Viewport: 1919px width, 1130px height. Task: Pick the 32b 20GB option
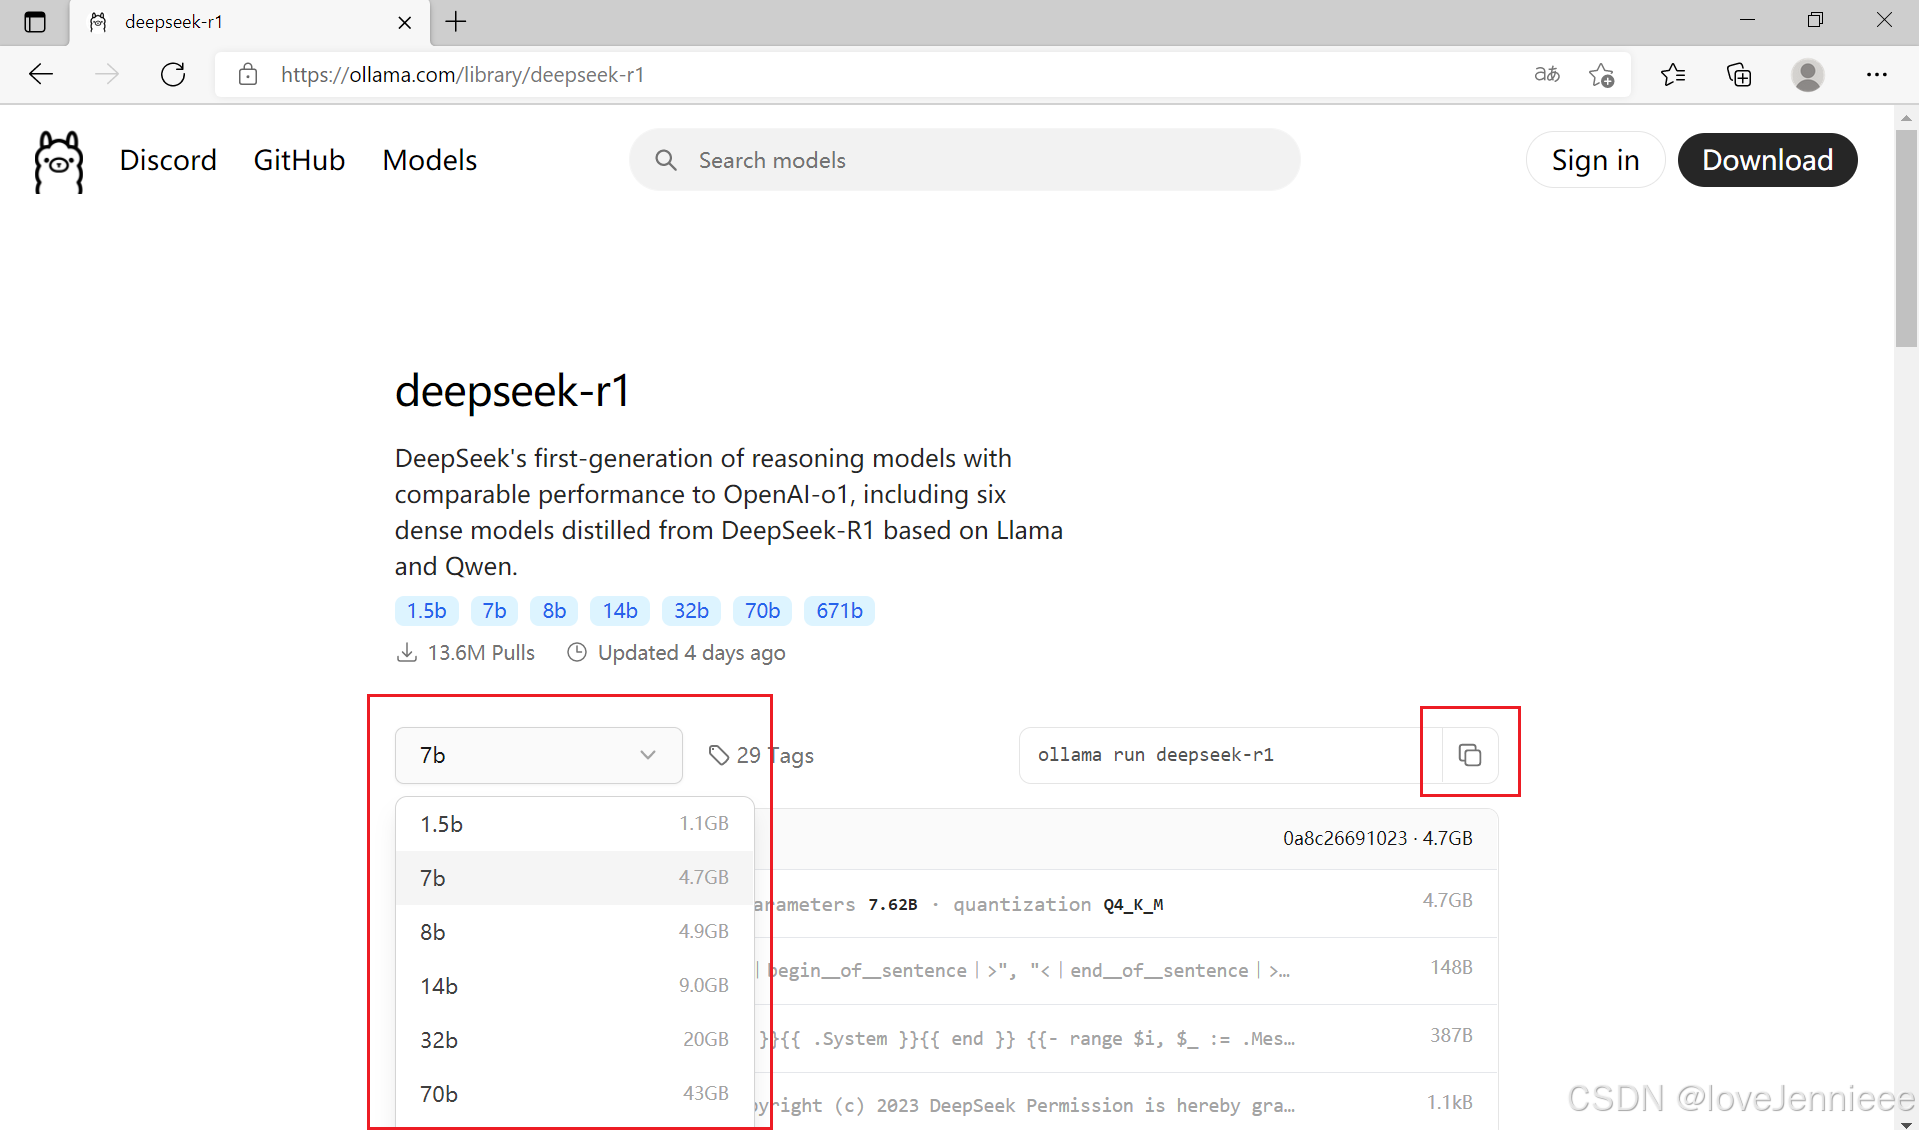[574, 1040]
